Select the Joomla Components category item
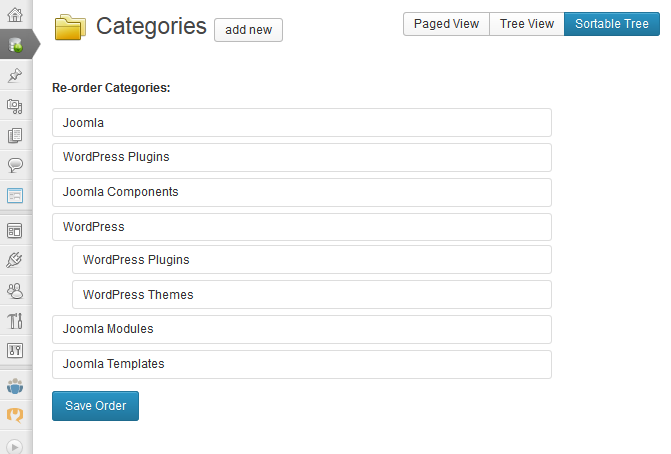671x454 pixels. (x=302, y=193)
